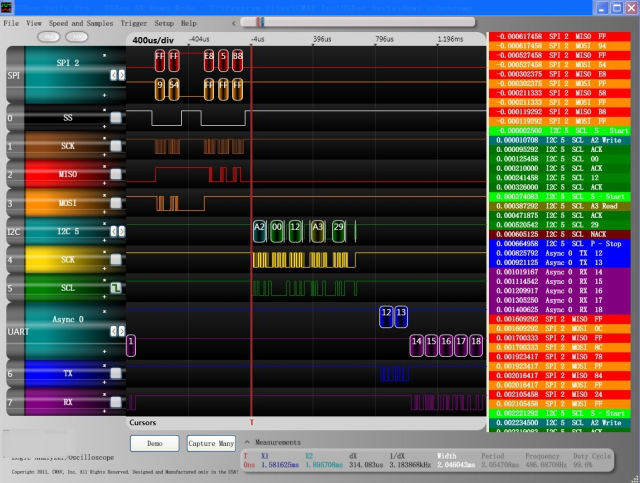
Task: Click the Demo button
Action: point(155,443)
